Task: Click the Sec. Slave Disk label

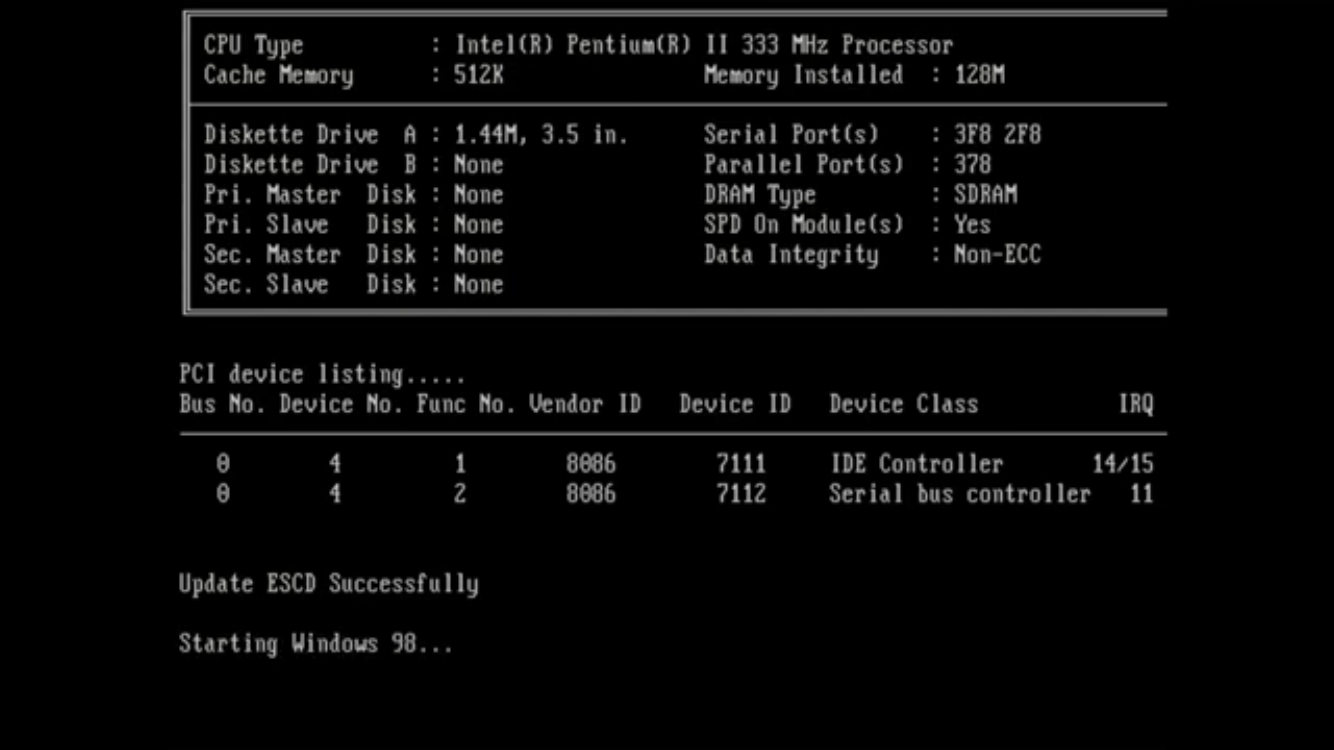Action: point(310,285)
